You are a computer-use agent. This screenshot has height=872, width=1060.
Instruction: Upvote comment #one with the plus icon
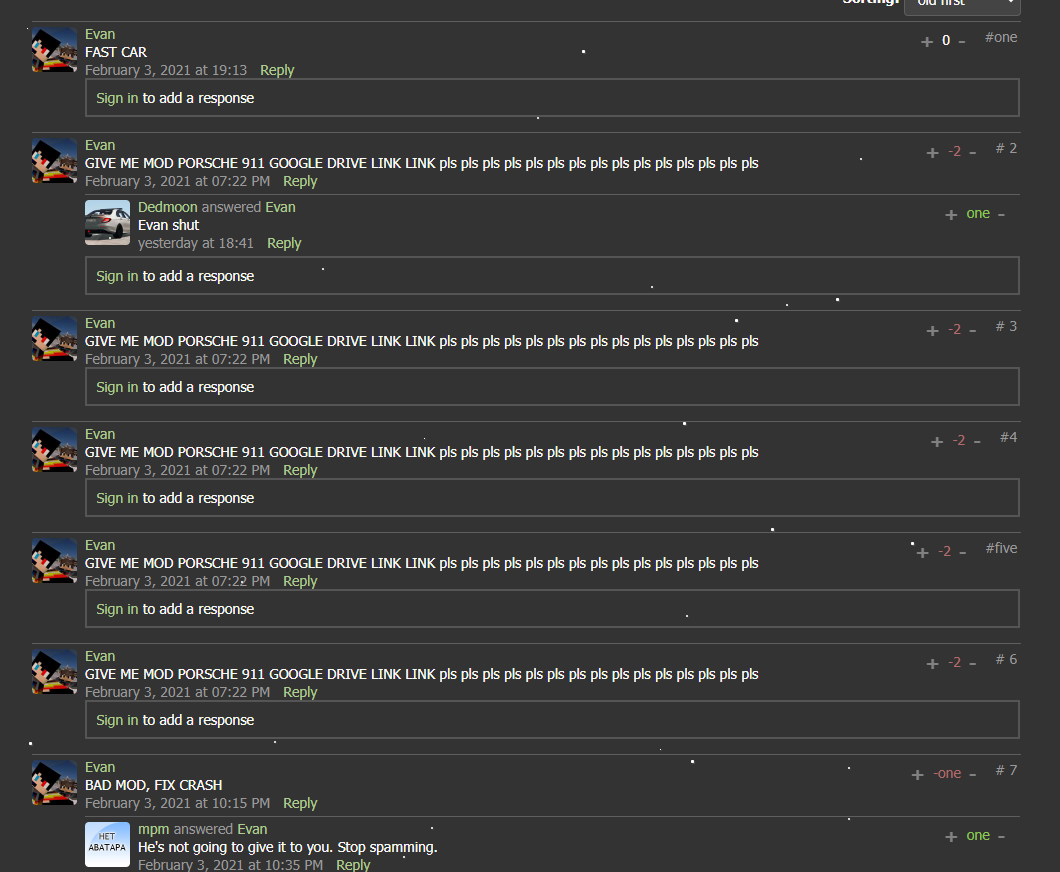point(927,42)
